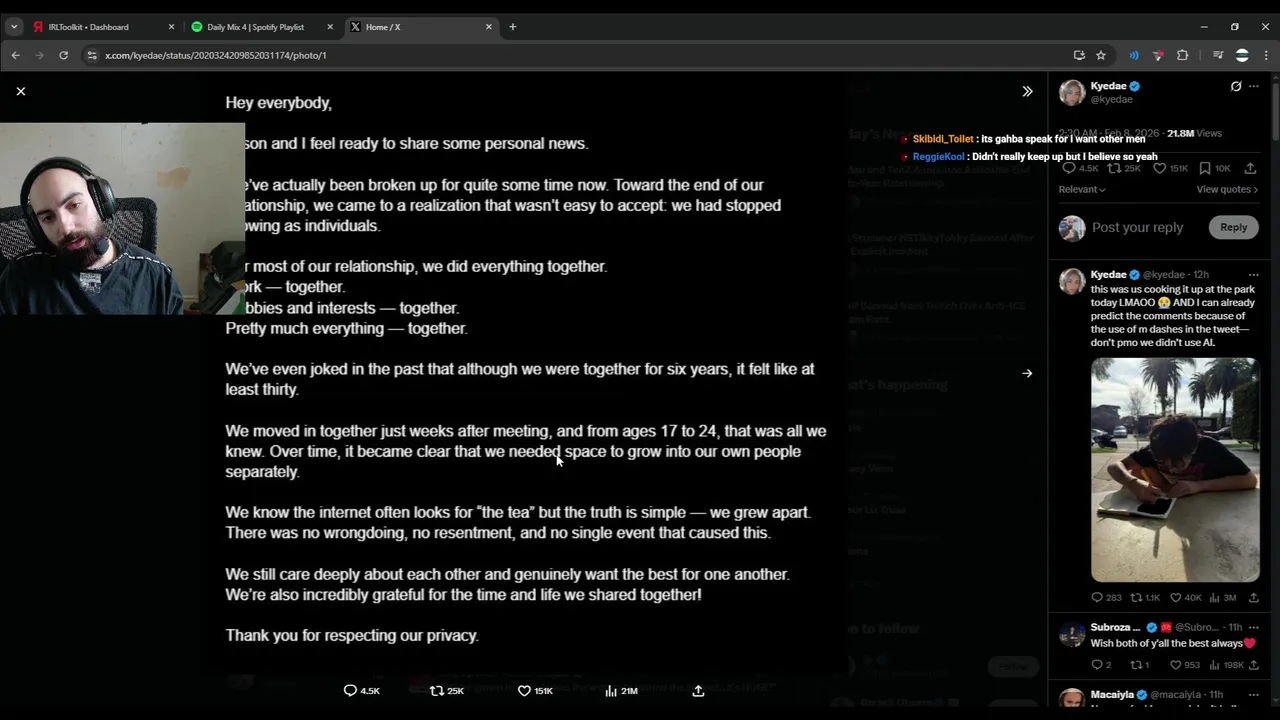Open the share icon below the photo
Screen dimensions: 1280x720
[x=698, y=690]
